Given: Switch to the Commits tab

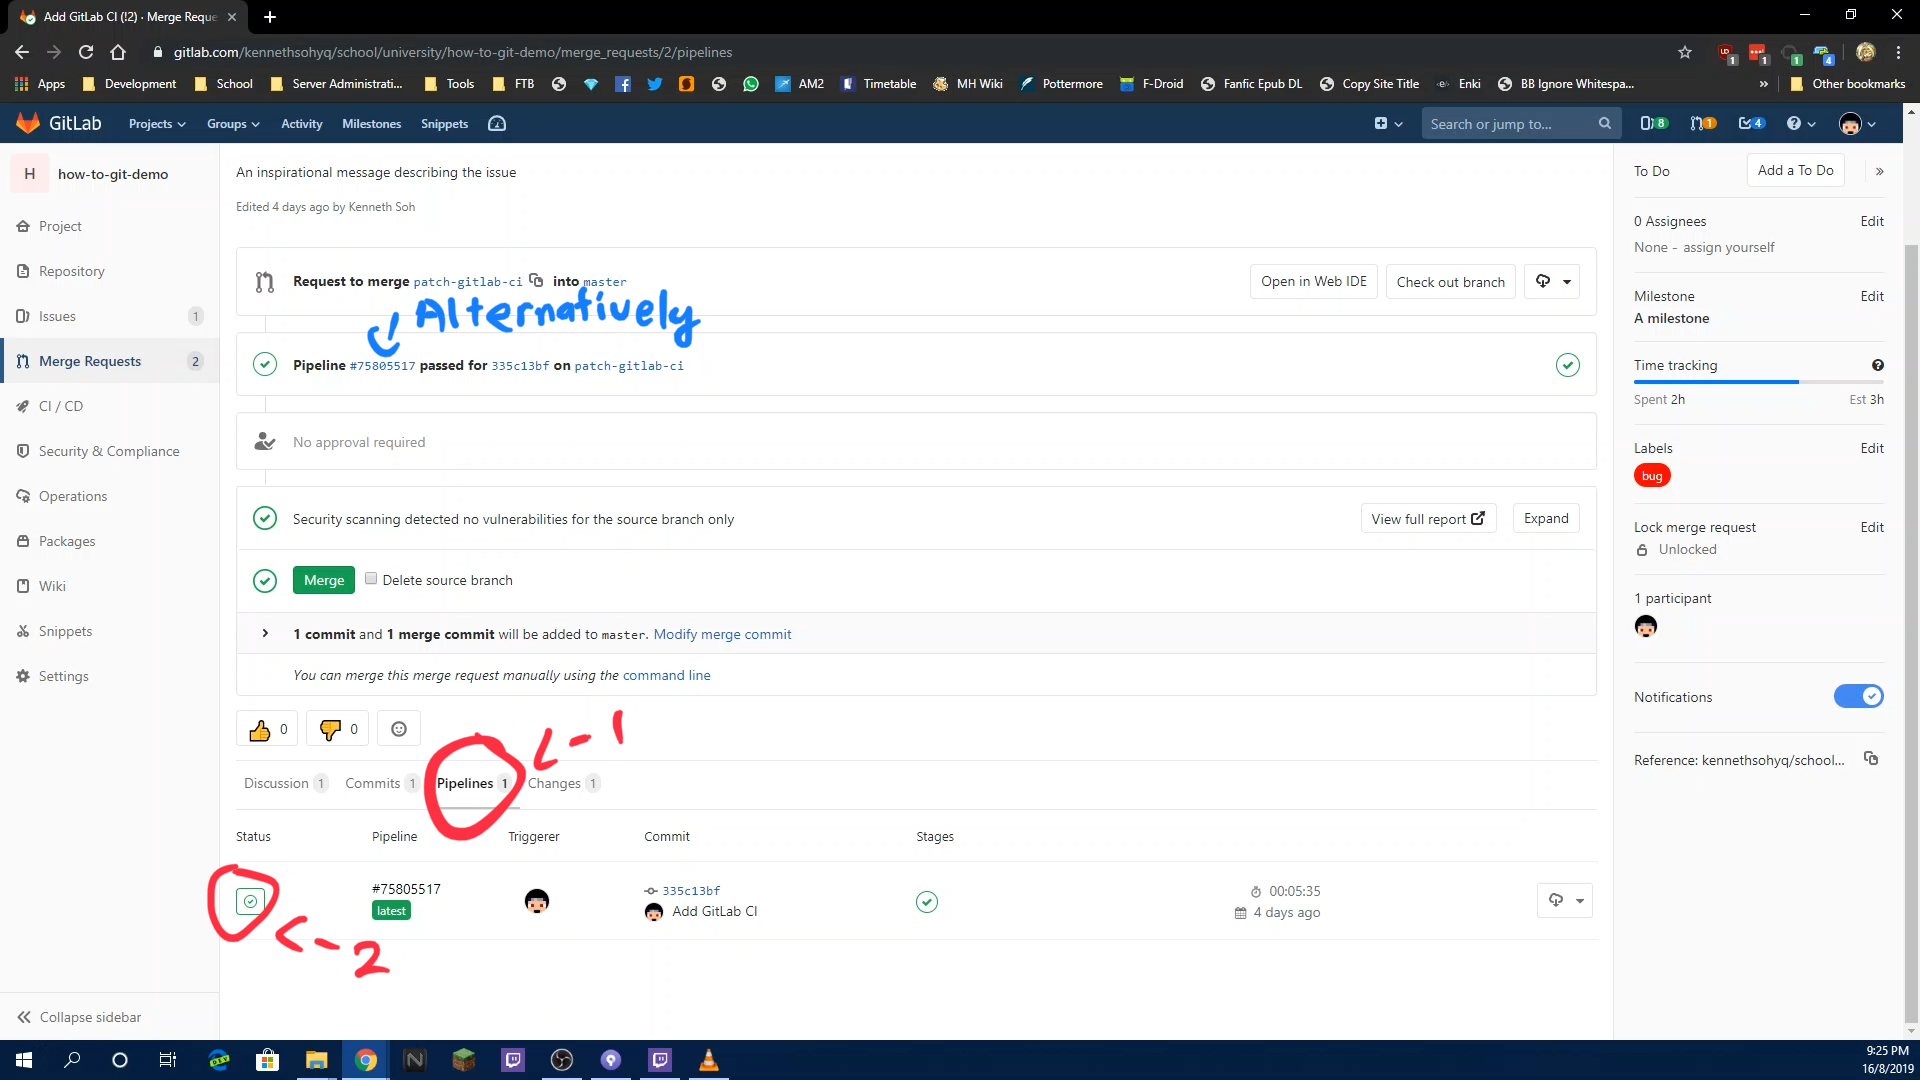Looking at the screenshot, I should [x=371, y=783].
